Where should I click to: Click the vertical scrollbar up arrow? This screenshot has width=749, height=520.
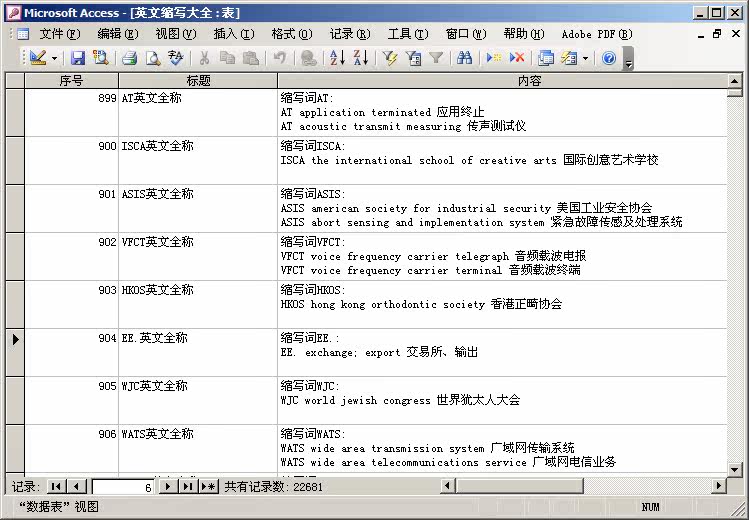pyautogui.click(x=735, y=81)
